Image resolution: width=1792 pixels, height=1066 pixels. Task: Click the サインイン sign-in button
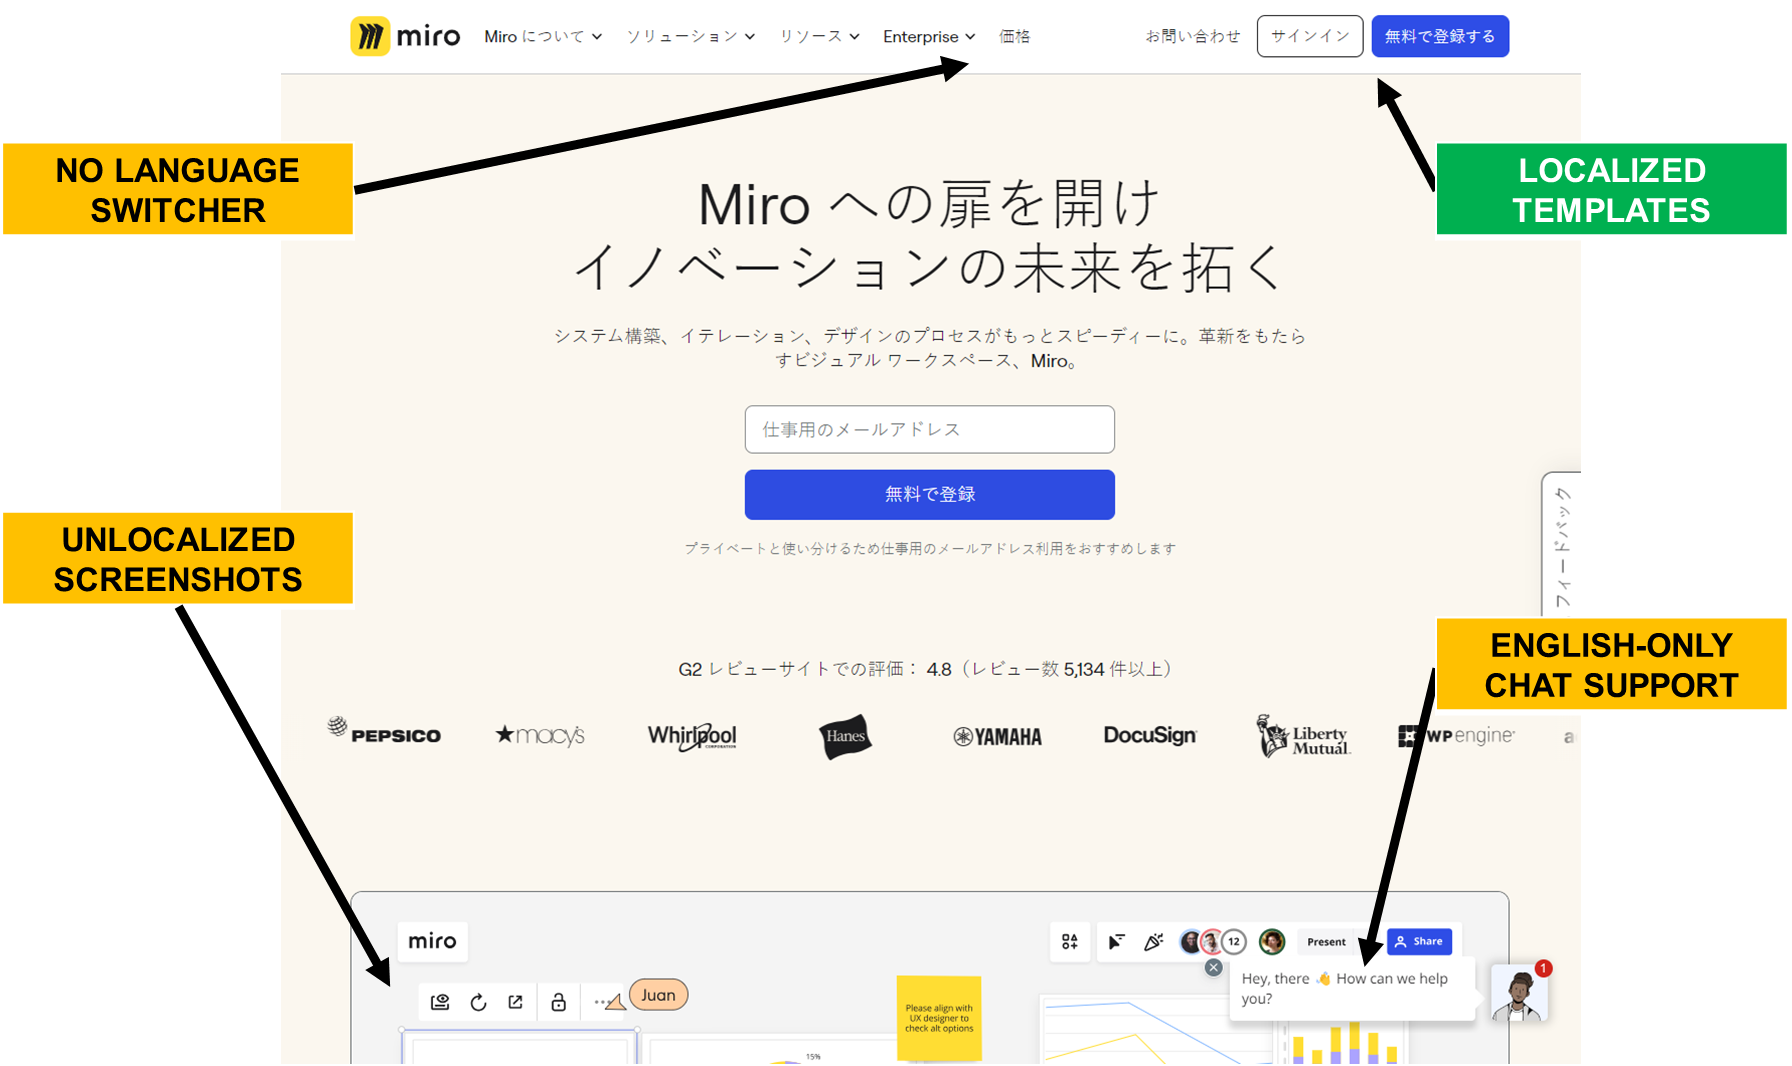tap(1310, 36)
